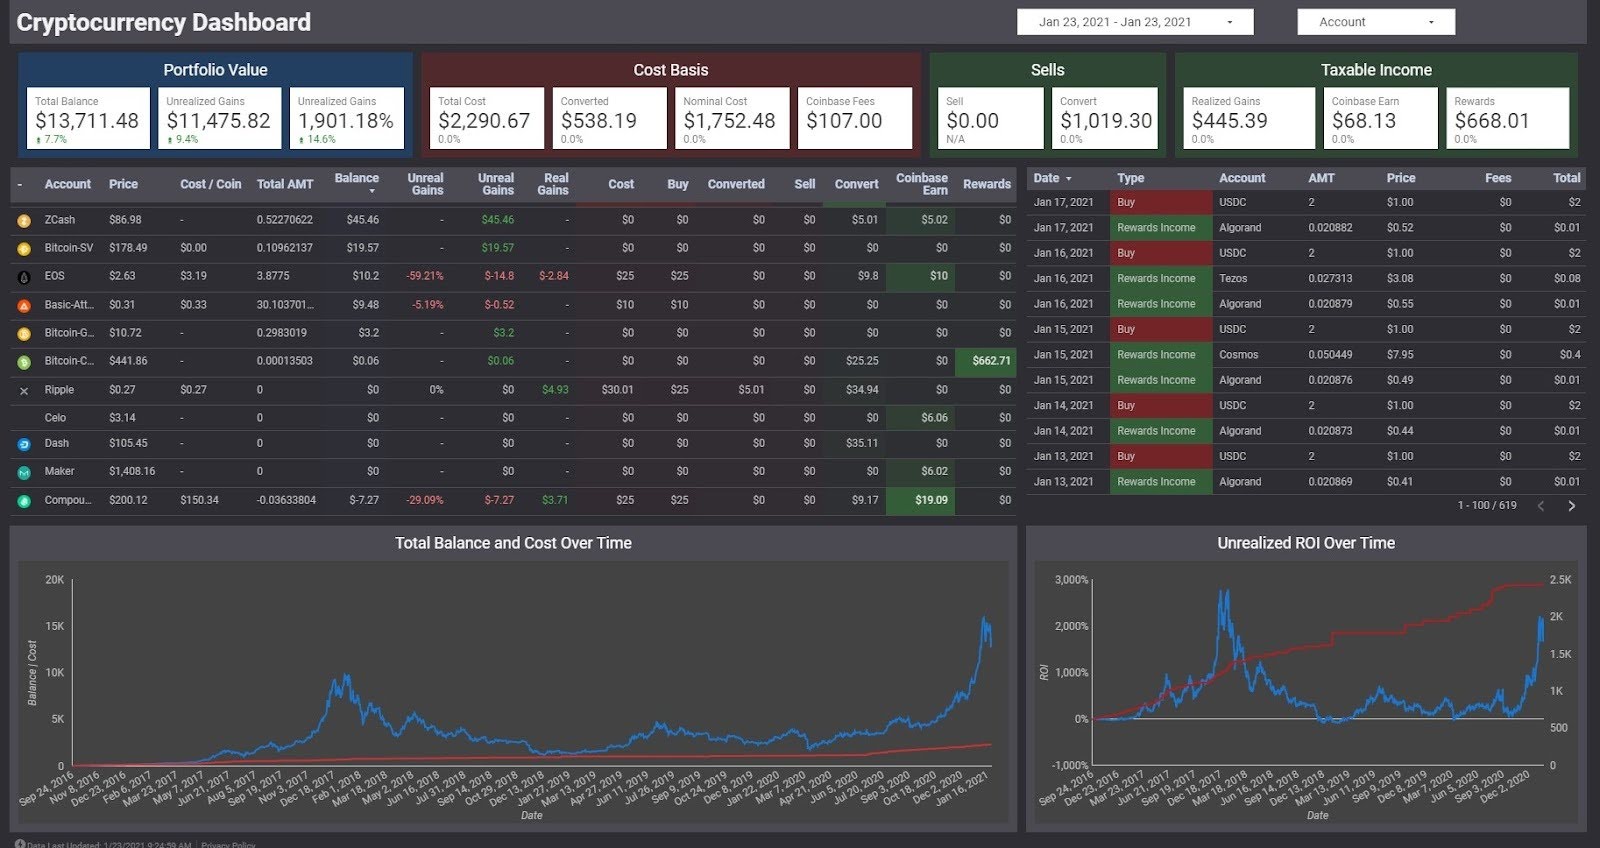Click the Compound coin icon
Screen dimensions: 1600x848
[24, 501]
